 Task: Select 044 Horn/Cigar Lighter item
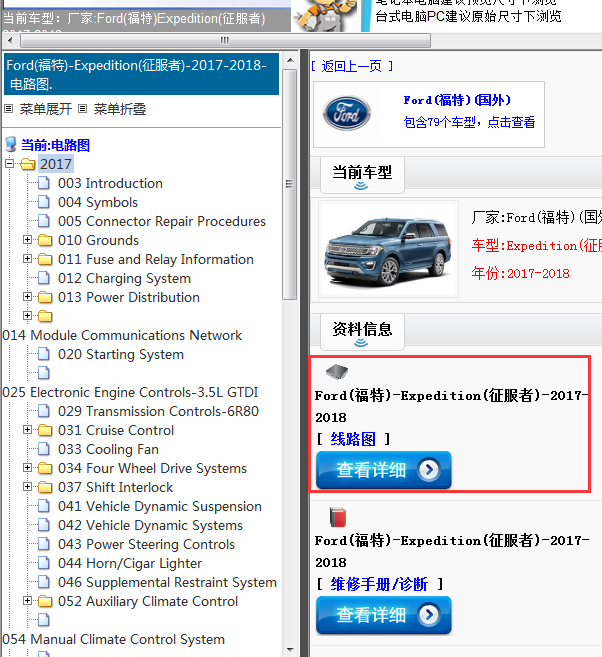pos(130,564)
